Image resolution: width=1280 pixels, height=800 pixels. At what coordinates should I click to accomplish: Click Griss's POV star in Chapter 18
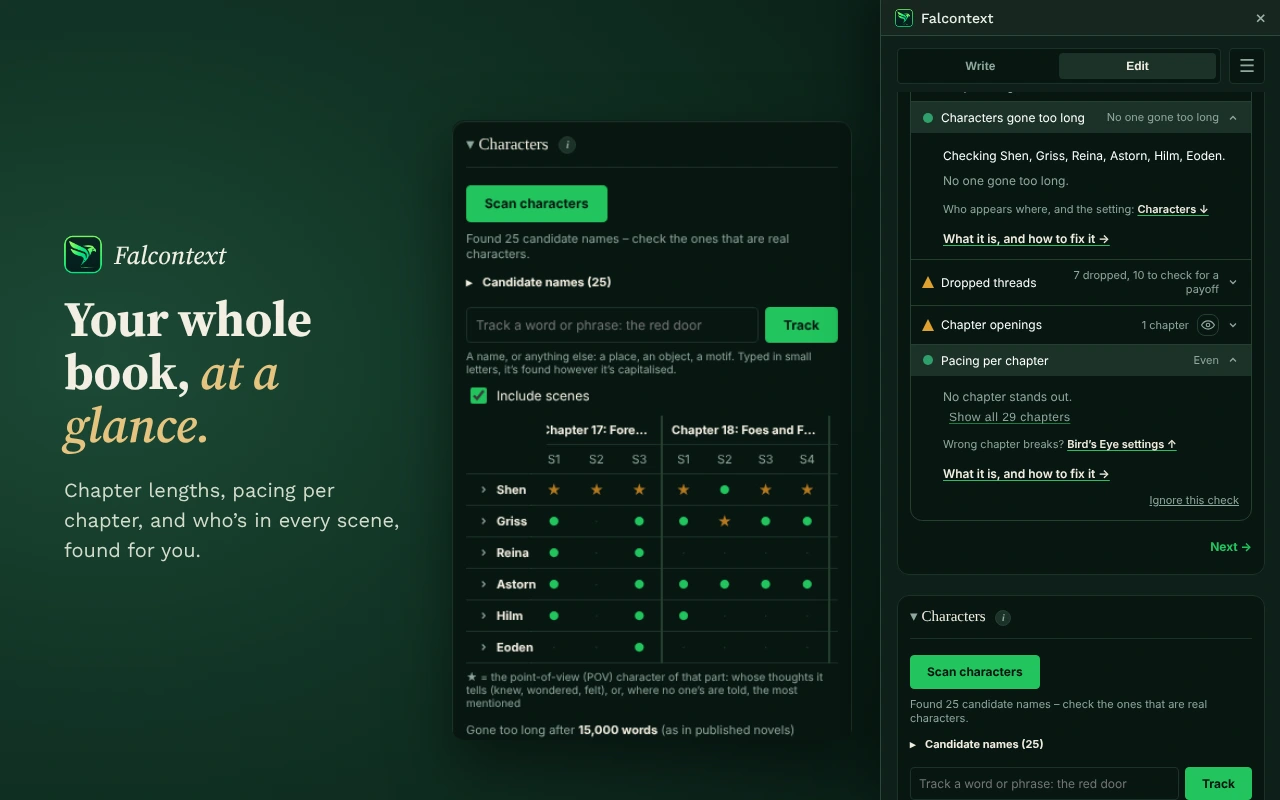725,522
